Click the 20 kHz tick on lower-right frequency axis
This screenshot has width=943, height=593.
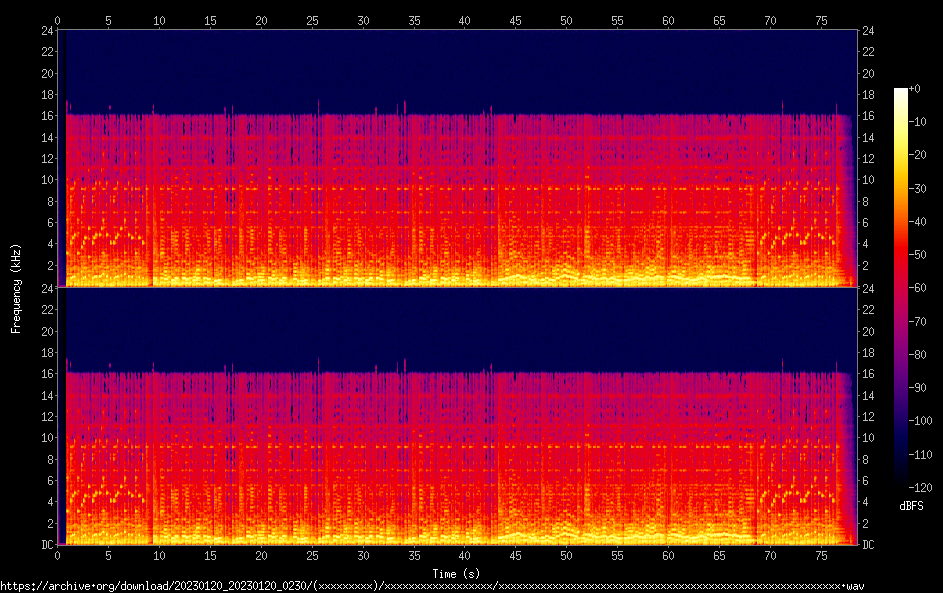point(869,332)
